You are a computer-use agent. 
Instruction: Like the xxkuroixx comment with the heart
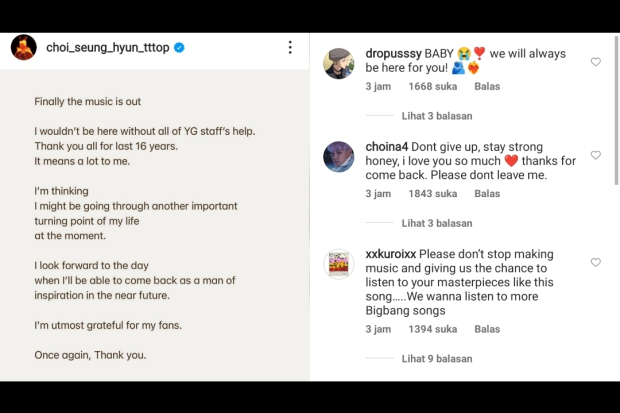pyautogui.click(x=596, y=263)
